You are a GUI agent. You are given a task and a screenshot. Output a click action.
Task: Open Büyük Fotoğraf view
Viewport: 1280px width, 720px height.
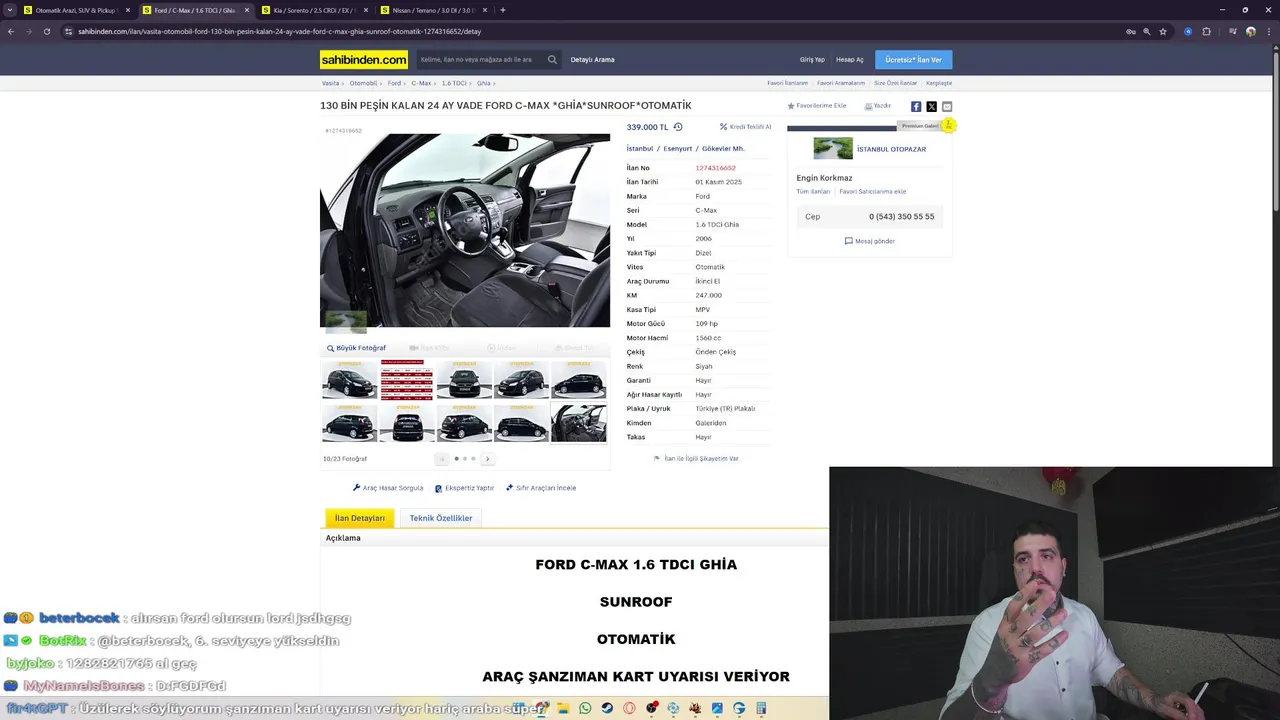(x=356, y=348)
